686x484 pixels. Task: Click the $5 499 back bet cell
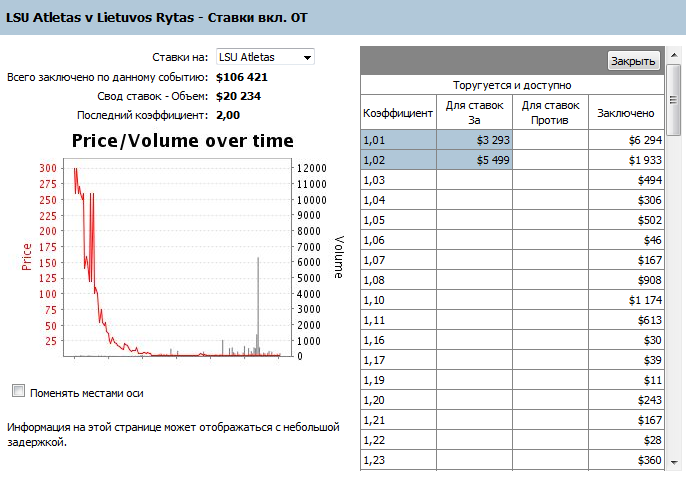click(x=474, y=160)
